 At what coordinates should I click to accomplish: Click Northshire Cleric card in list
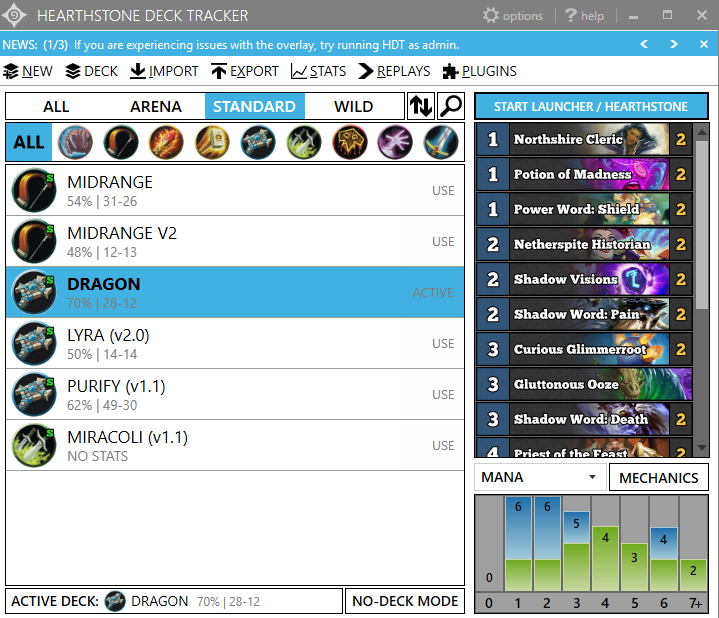click(584, 139)
